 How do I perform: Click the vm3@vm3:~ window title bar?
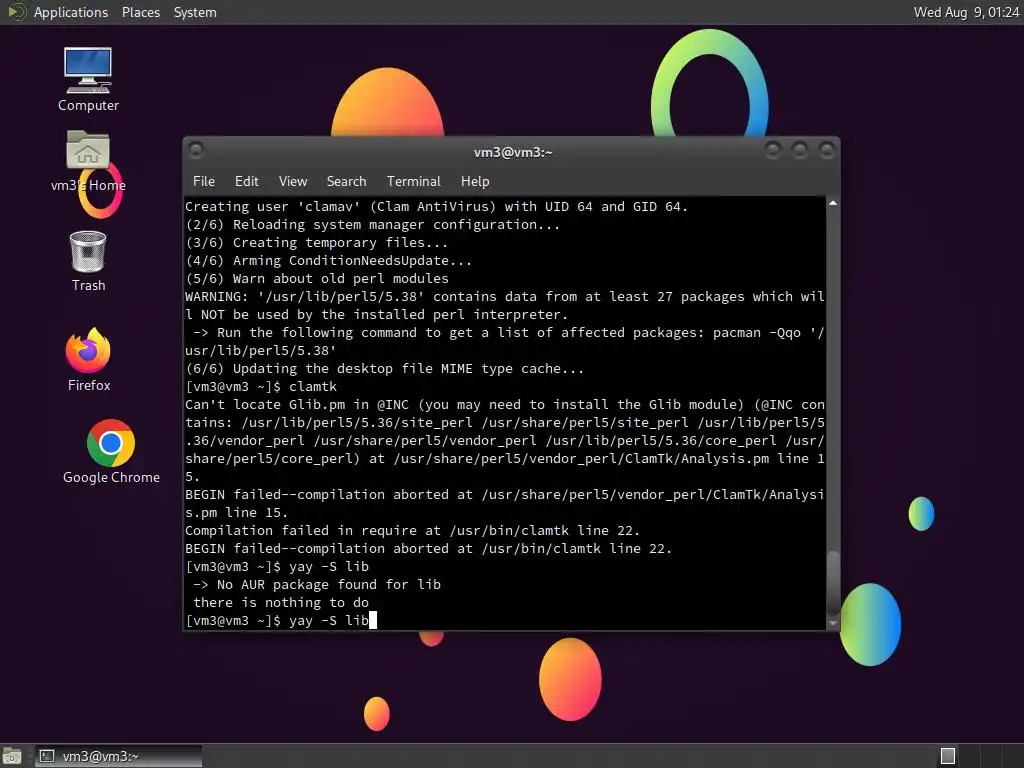(513, 152)
